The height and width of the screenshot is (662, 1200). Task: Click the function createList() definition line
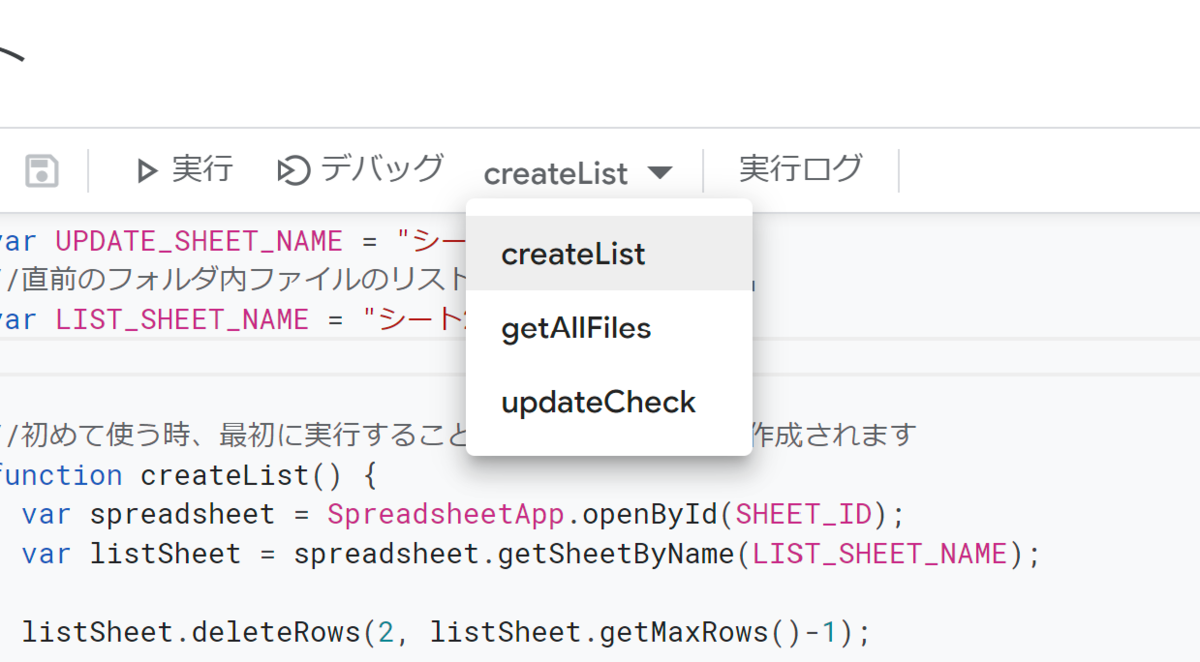point(188,475)
